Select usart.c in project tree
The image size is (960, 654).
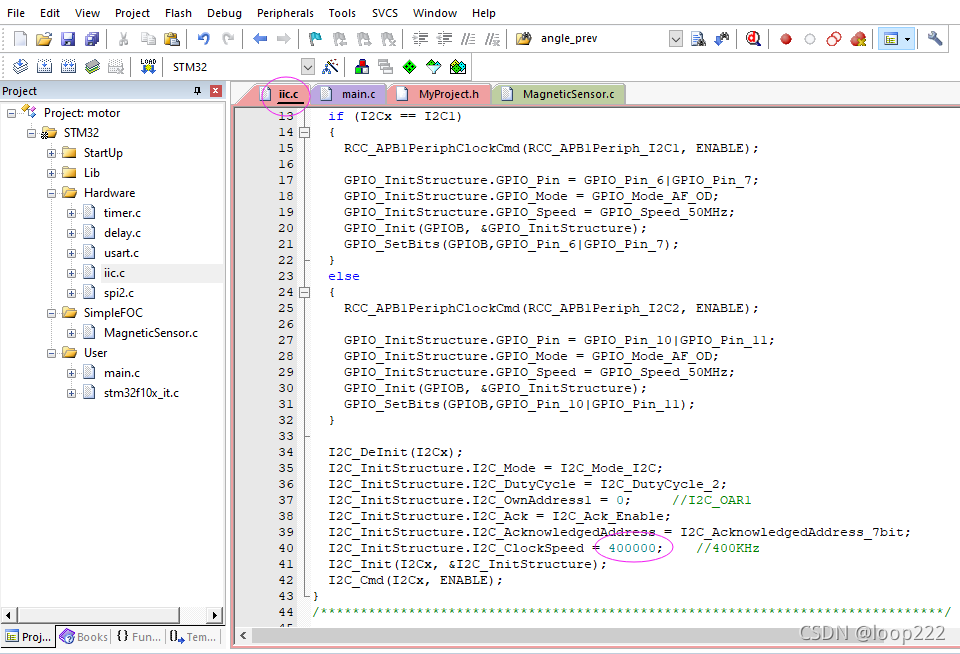point(121,253)
